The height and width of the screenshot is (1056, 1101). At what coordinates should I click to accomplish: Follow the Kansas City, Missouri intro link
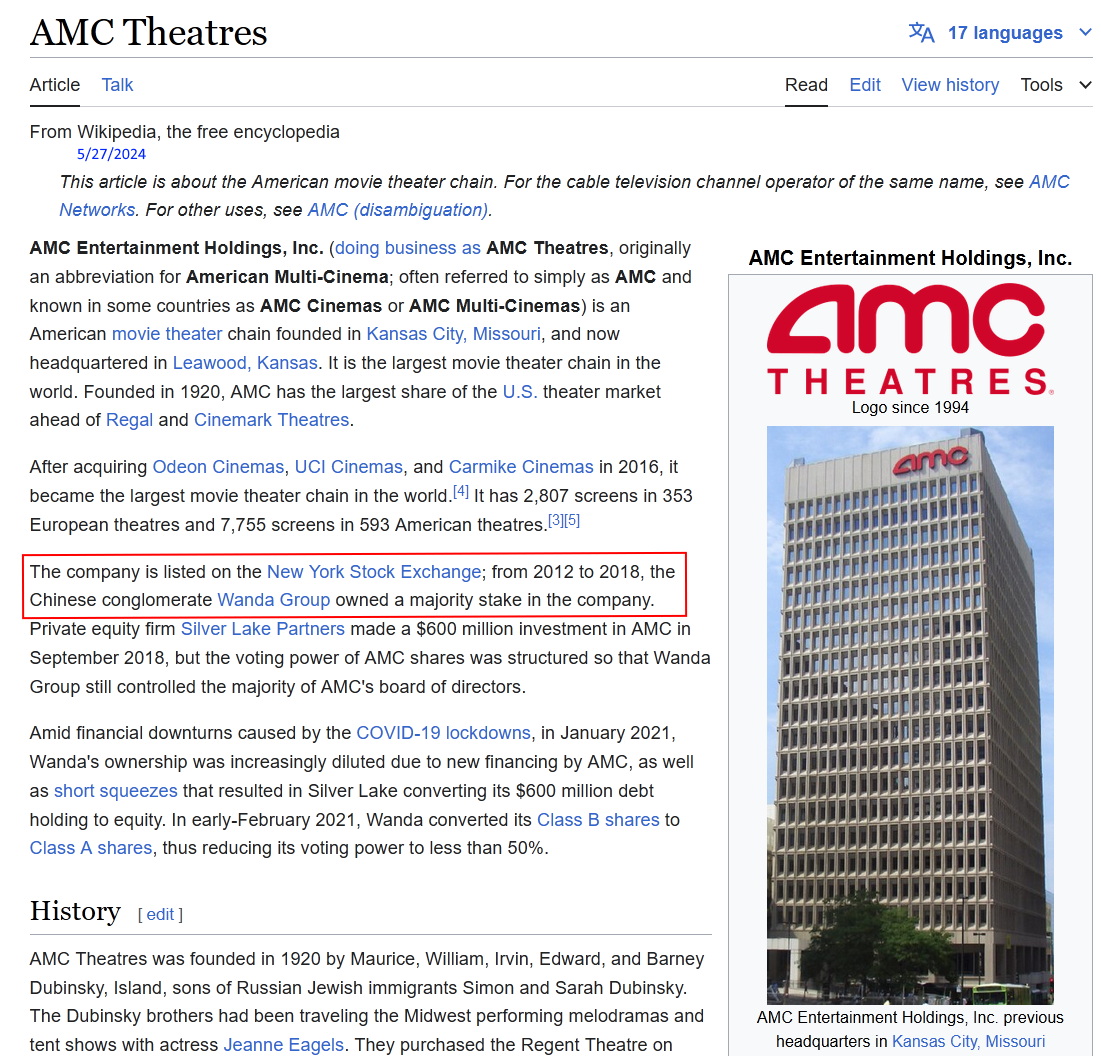pyautogui.click(x=454, y=334)
